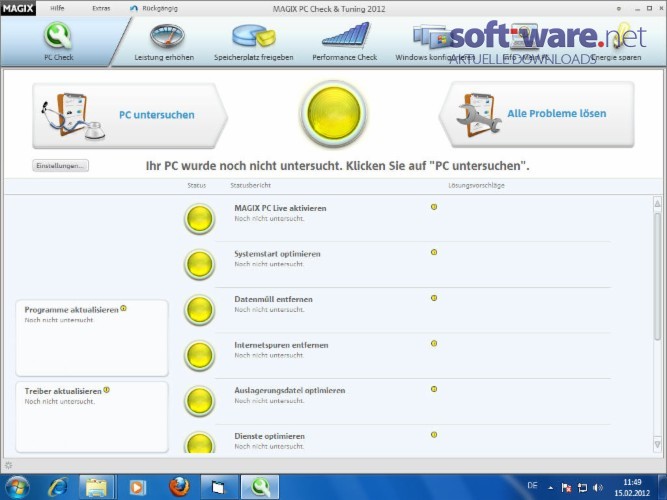Click the Statusbericht column header
667x500 pixels.
pos(251,185)
